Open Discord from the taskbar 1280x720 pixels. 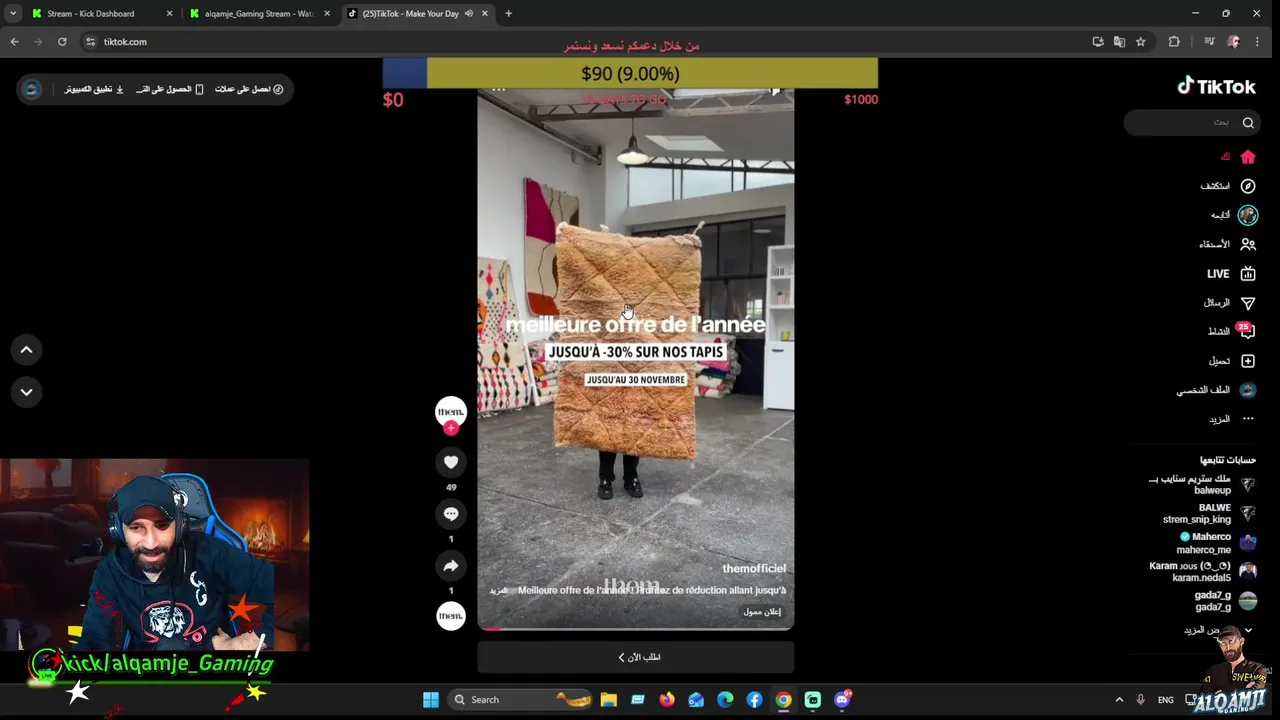click(842, 700)
